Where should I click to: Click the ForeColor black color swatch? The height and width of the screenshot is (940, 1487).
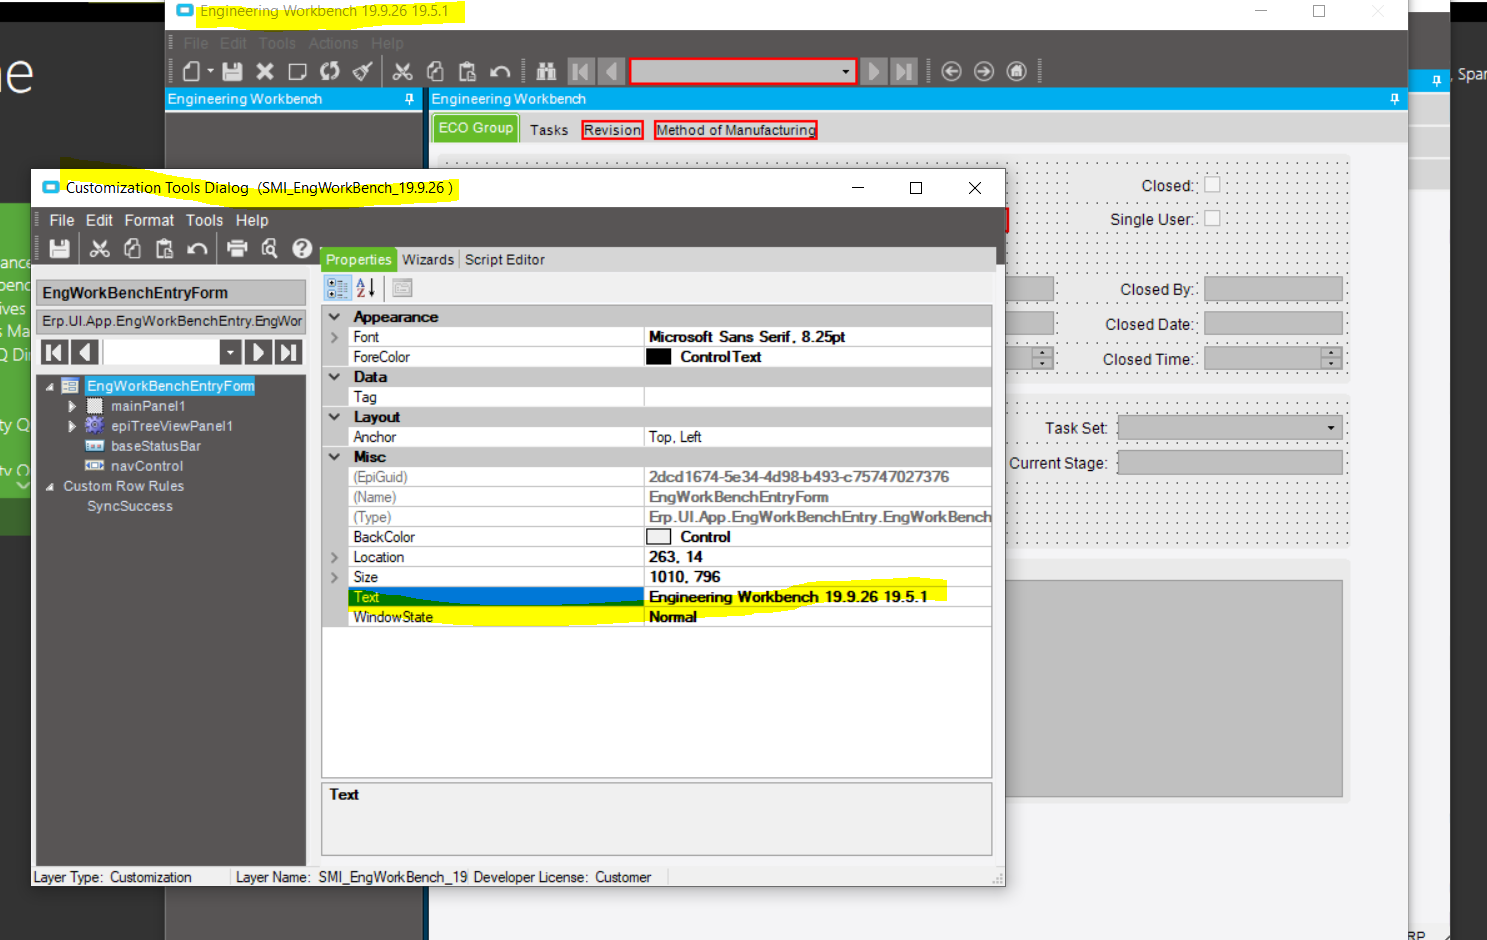pos(658,357)
